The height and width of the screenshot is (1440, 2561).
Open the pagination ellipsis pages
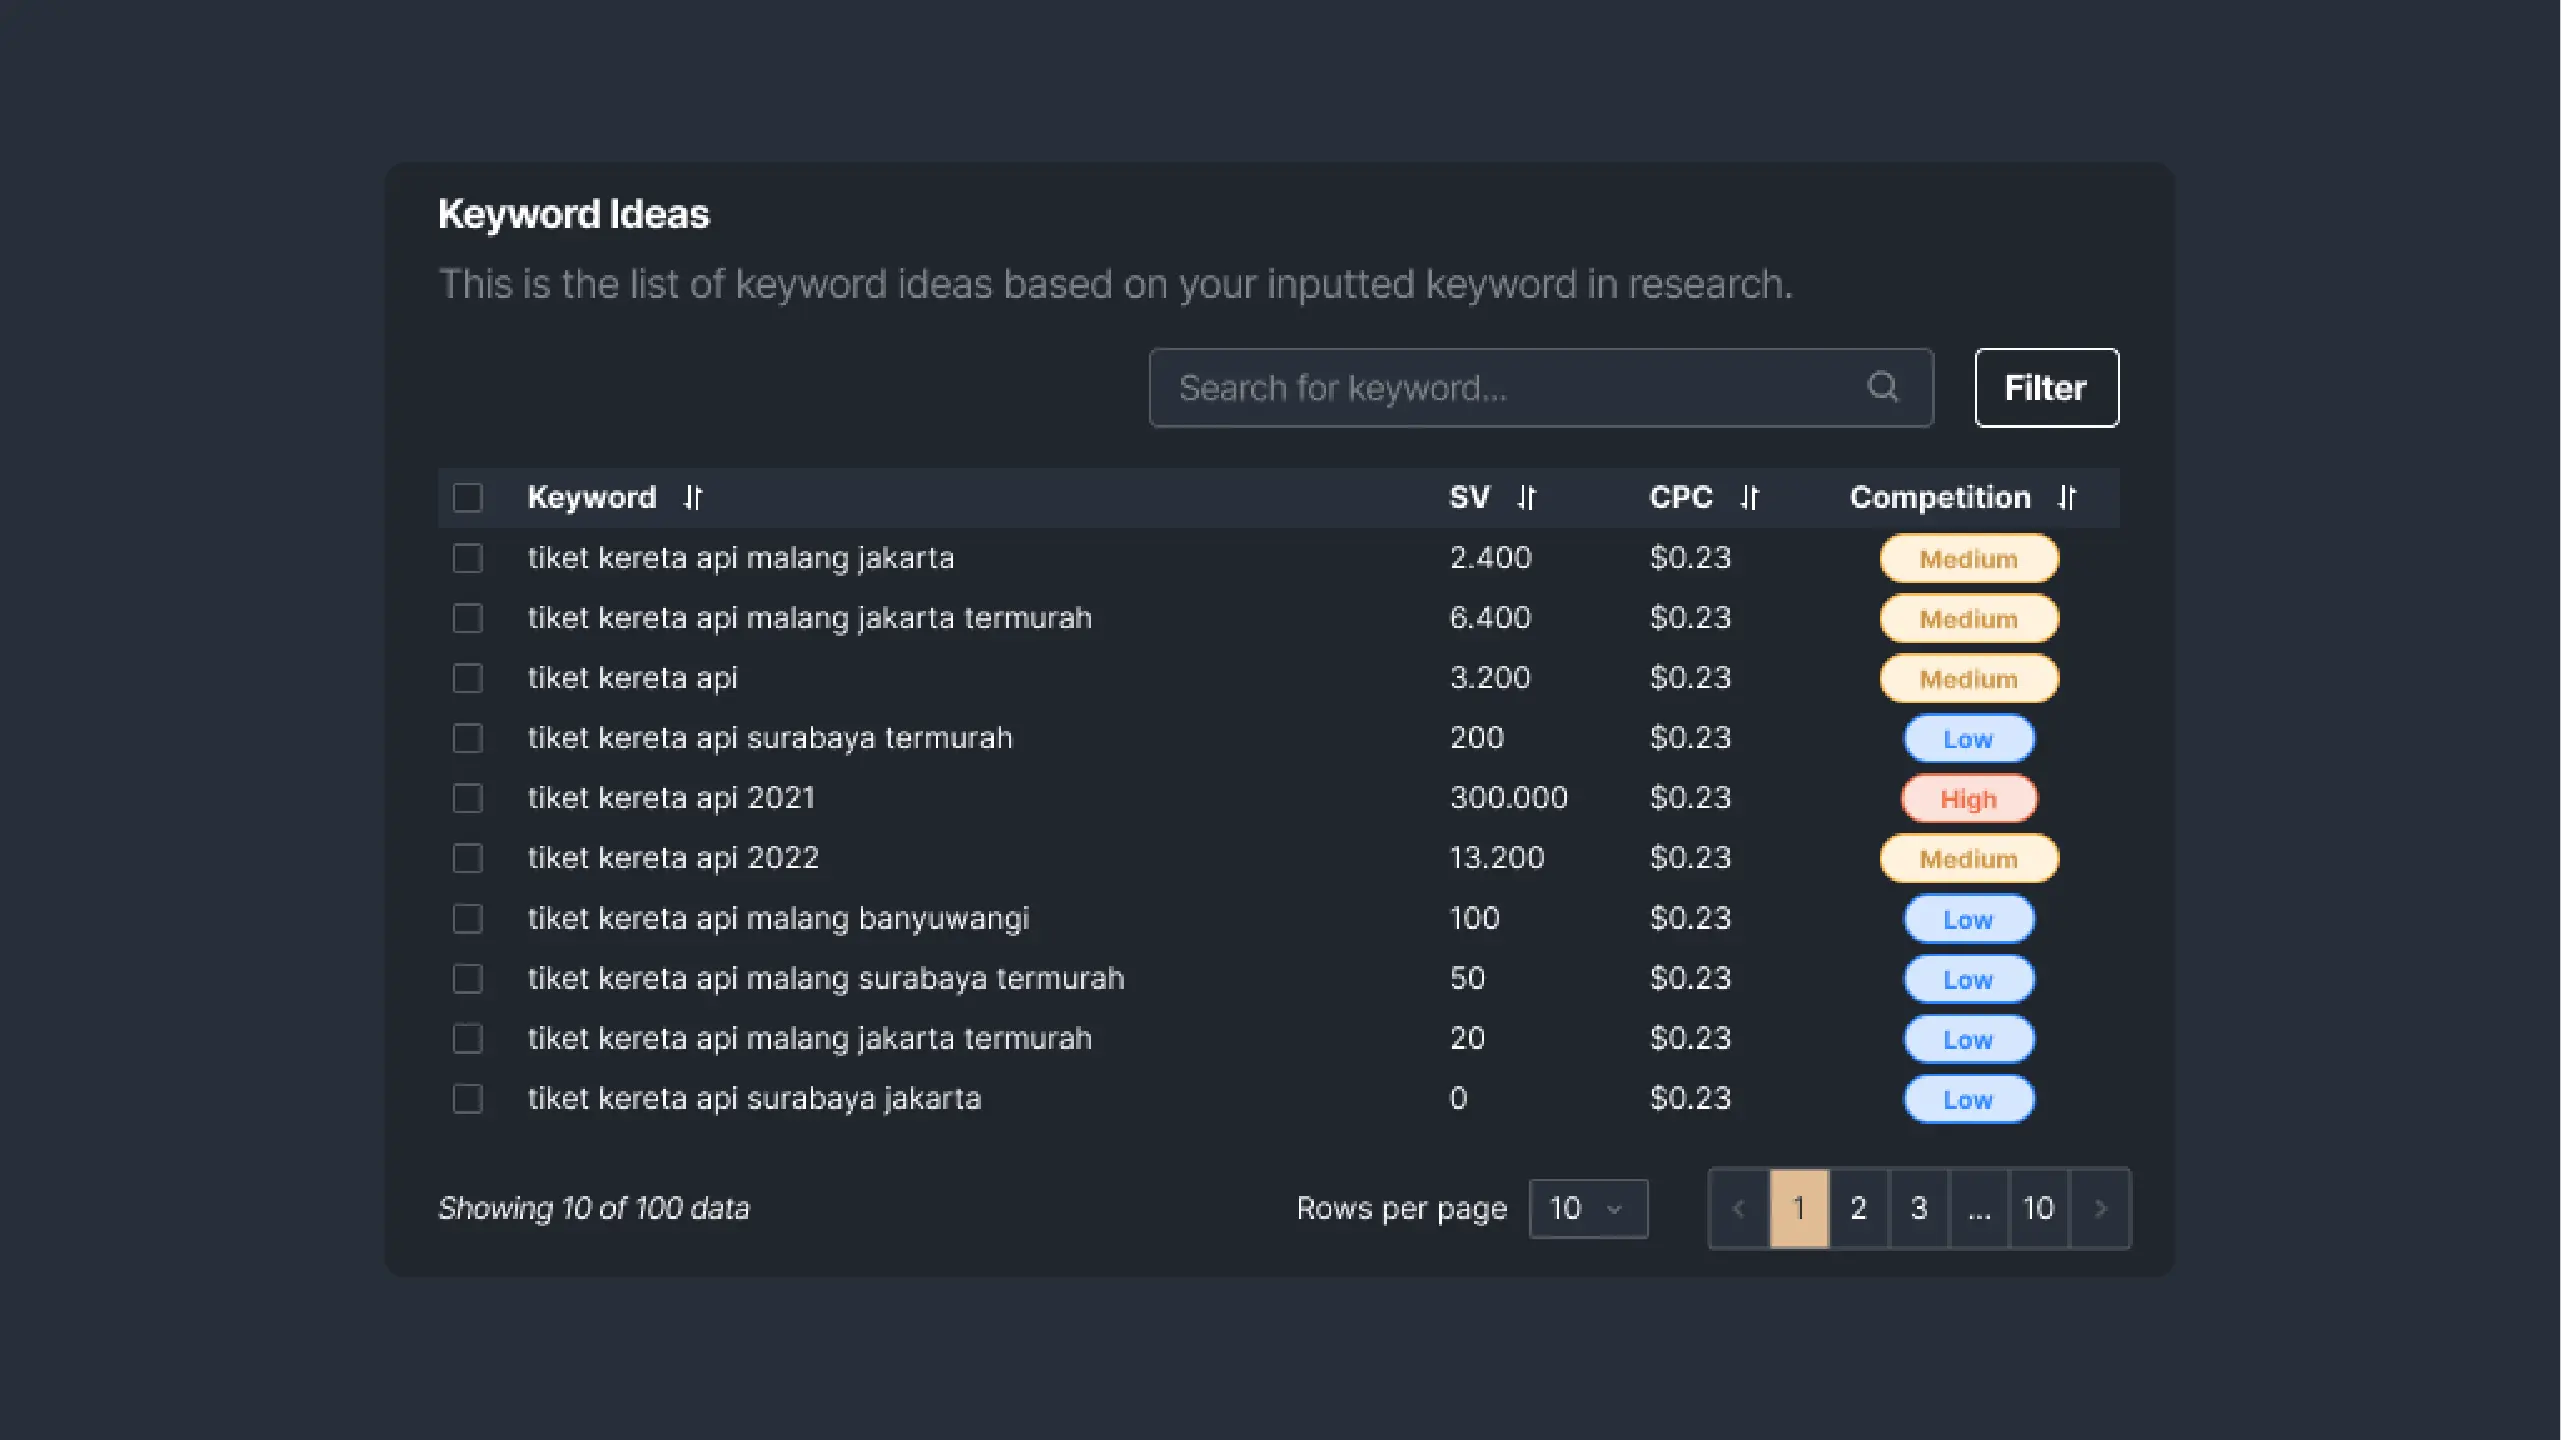coord(1979,1208)
